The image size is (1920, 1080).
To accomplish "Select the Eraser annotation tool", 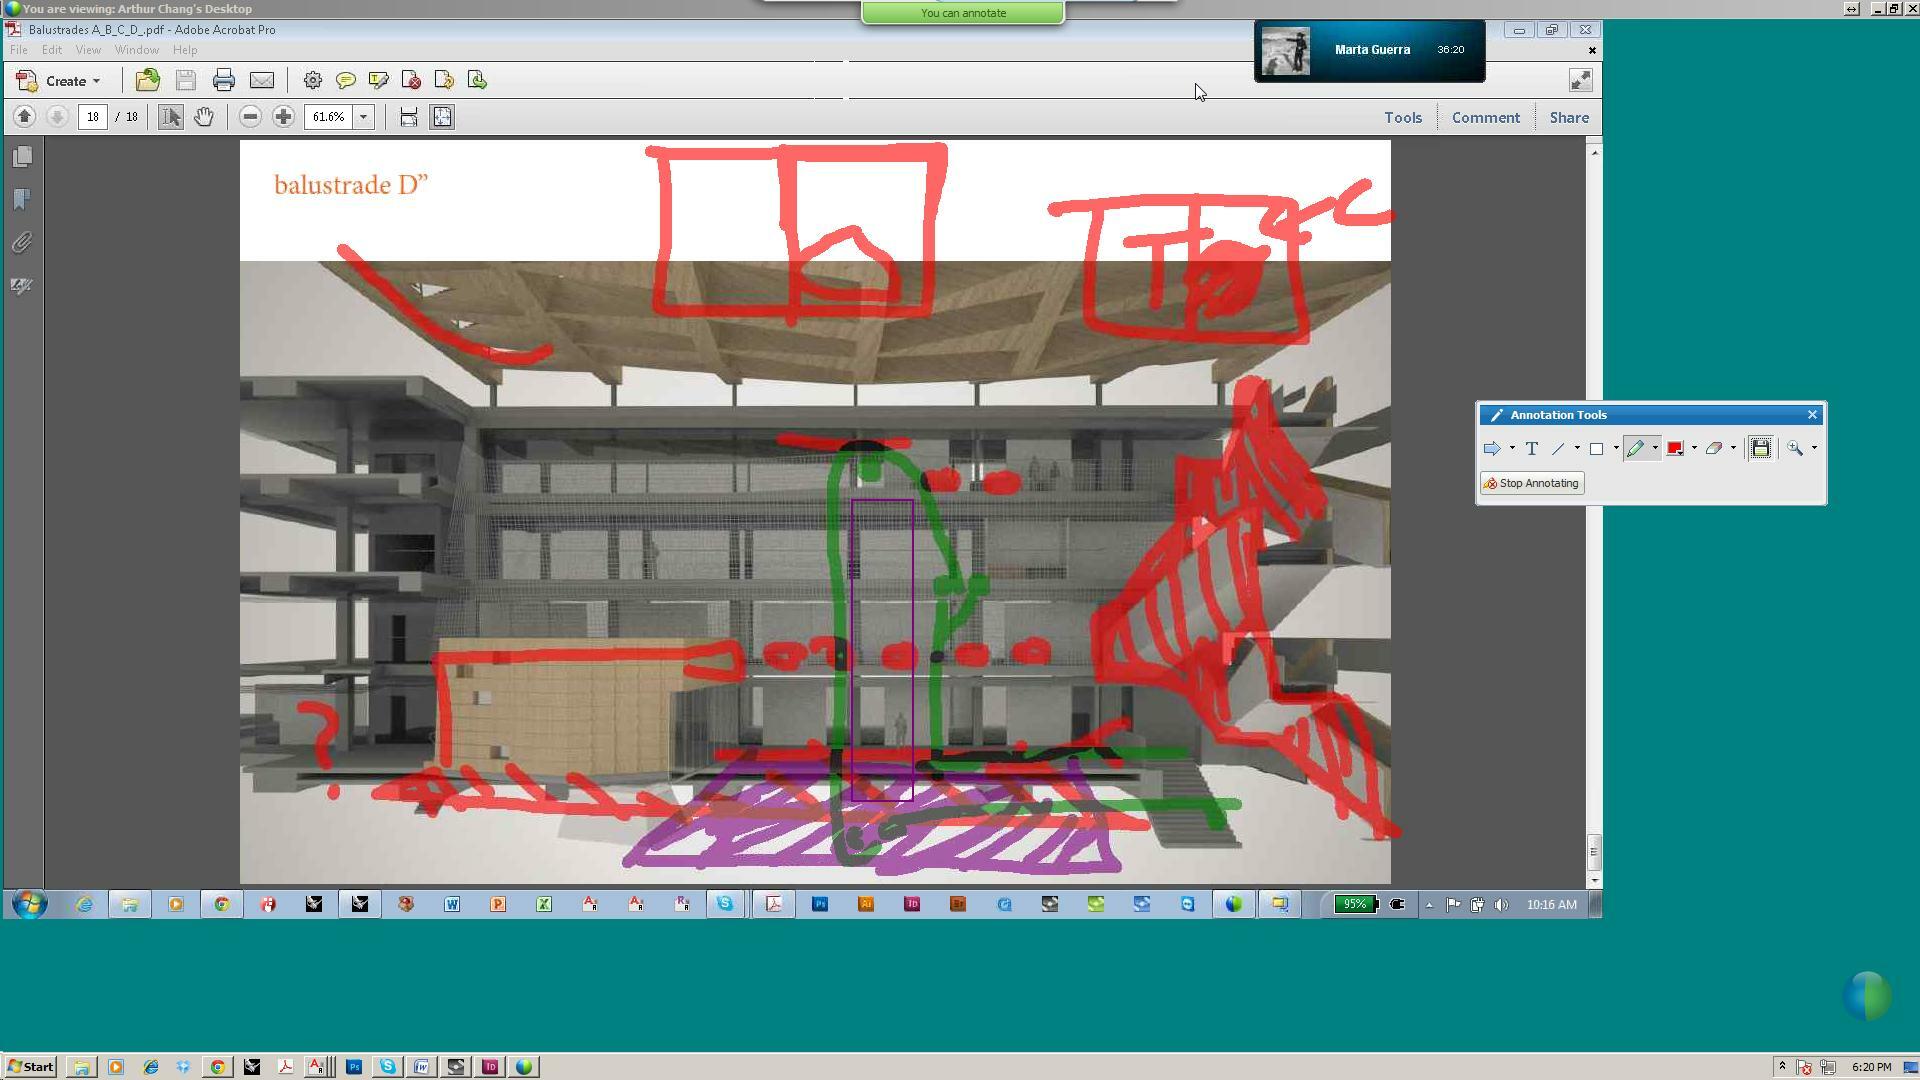I will pyautogui.click(x=1714, y=449).
